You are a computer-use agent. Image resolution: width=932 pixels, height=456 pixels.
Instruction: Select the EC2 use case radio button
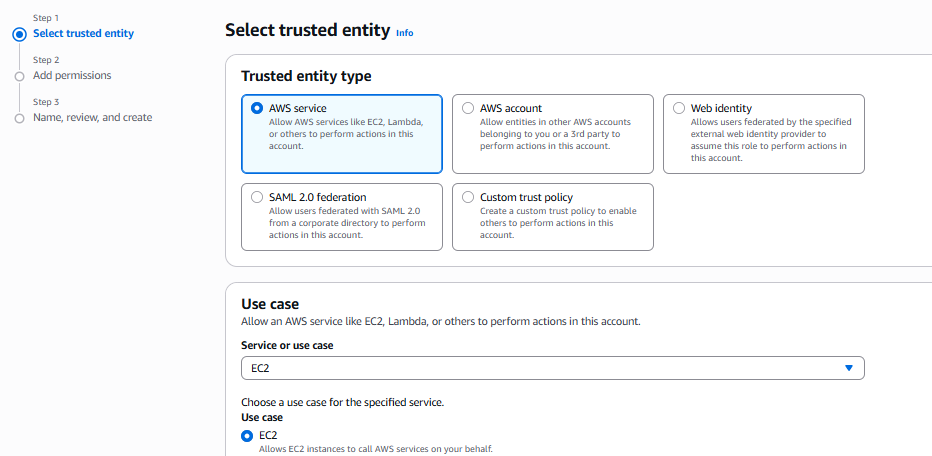[247, 436]
